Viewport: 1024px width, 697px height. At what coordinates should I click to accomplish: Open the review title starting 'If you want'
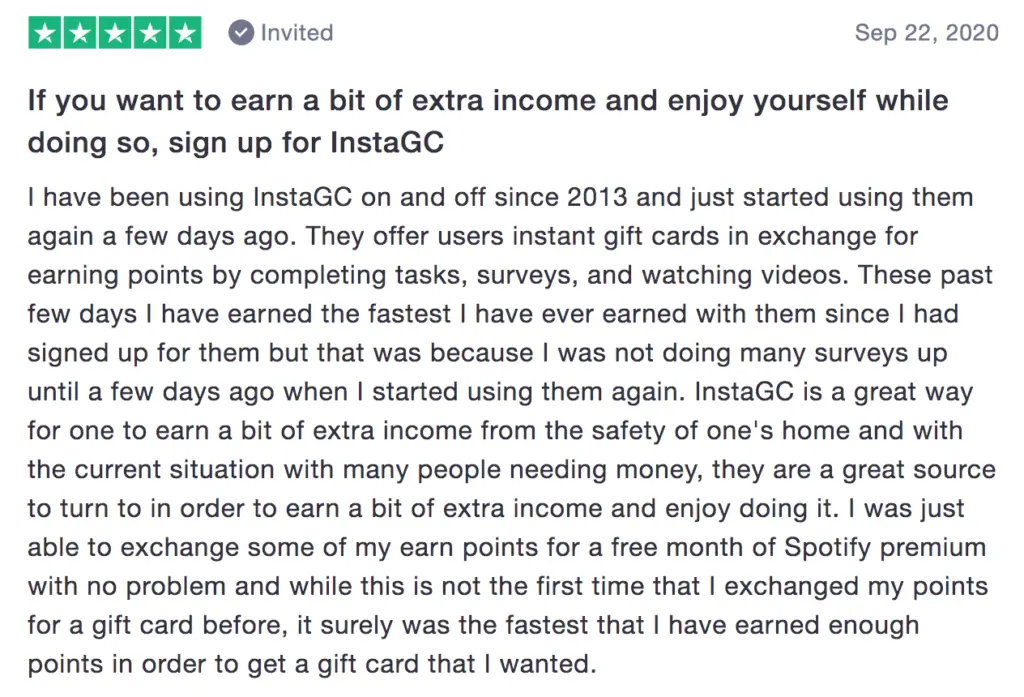488,122
